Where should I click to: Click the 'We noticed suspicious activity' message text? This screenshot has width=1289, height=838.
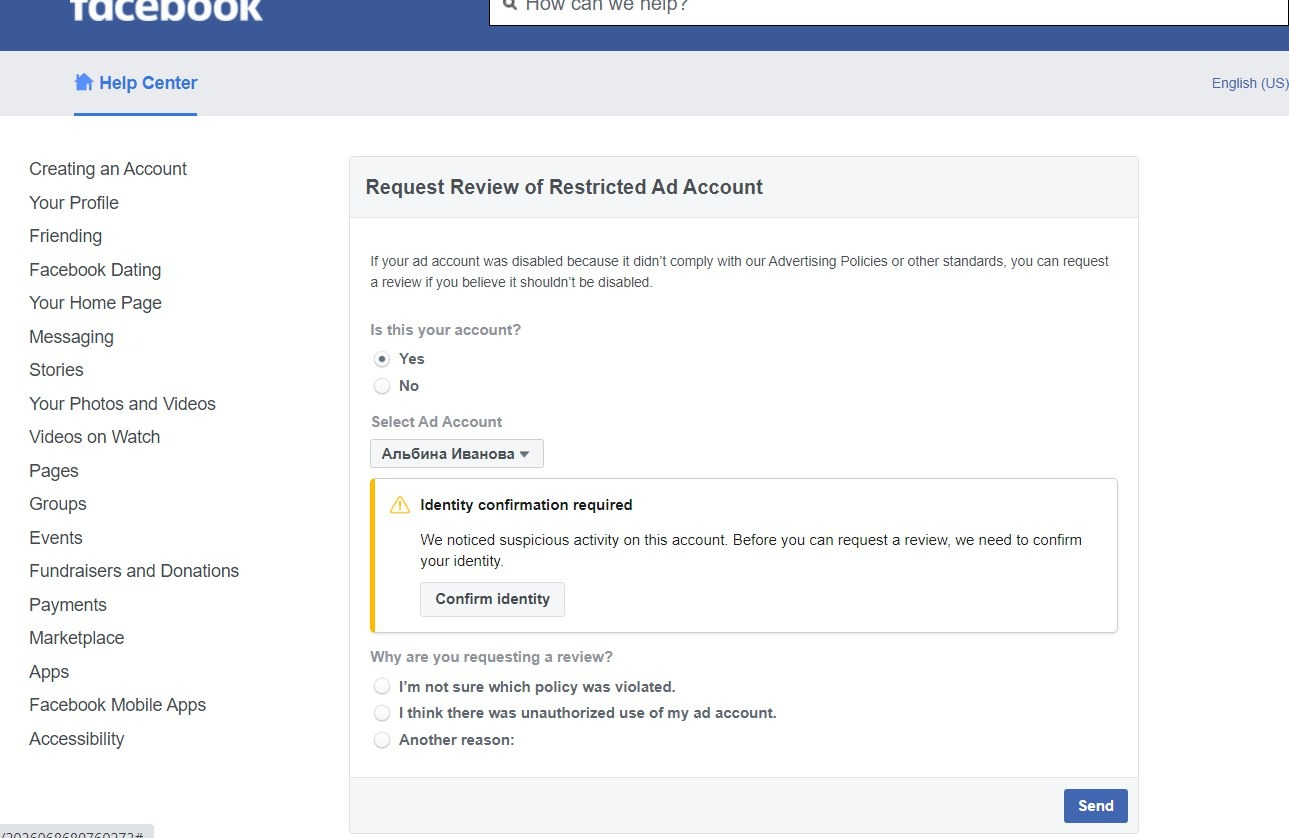pyautogui.click(x=751, y=550)
